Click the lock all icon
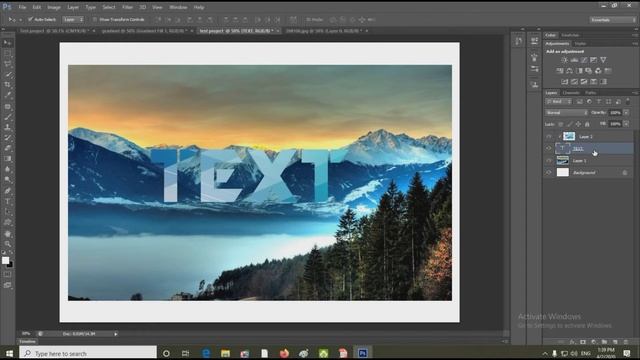 (587, 124)
